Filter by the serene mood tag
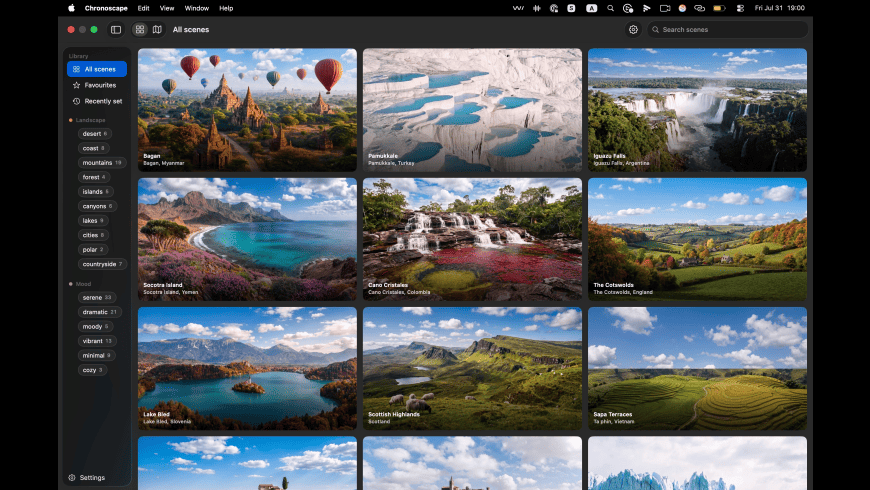The image size is (870, 490). (97, 297)
